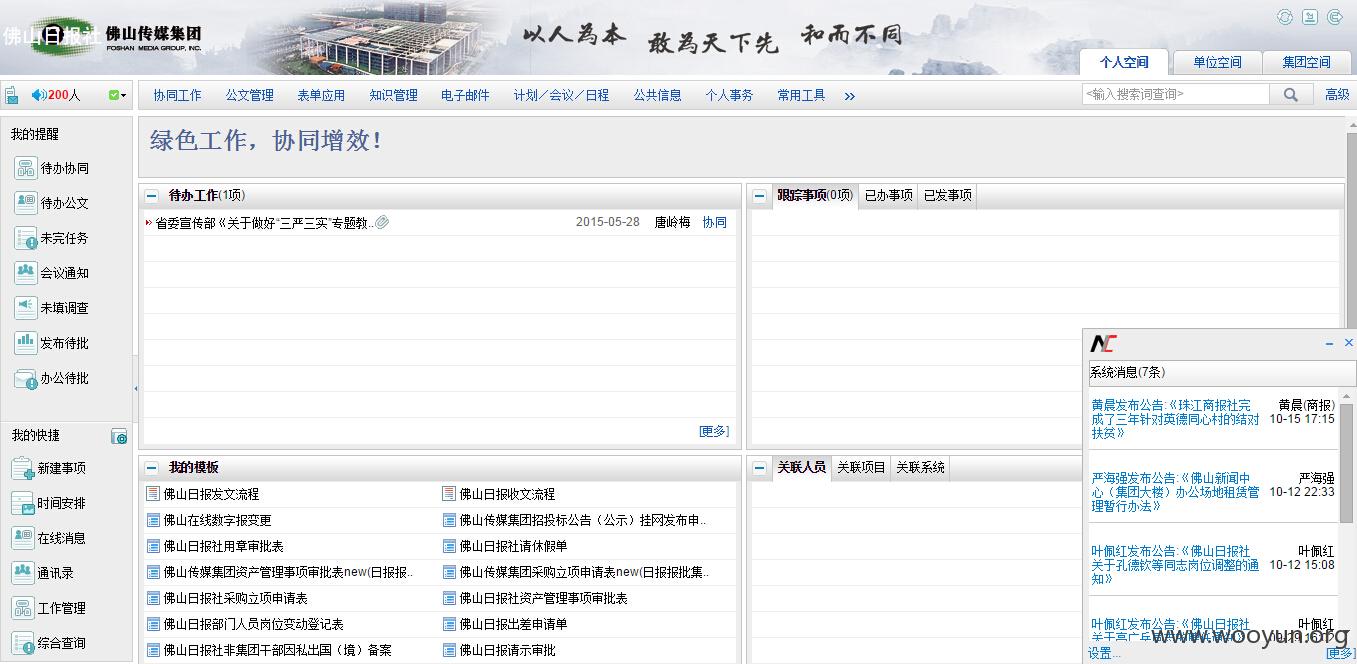
Task: Click the download icon in the top-right header
Action: coord(1310,17)
